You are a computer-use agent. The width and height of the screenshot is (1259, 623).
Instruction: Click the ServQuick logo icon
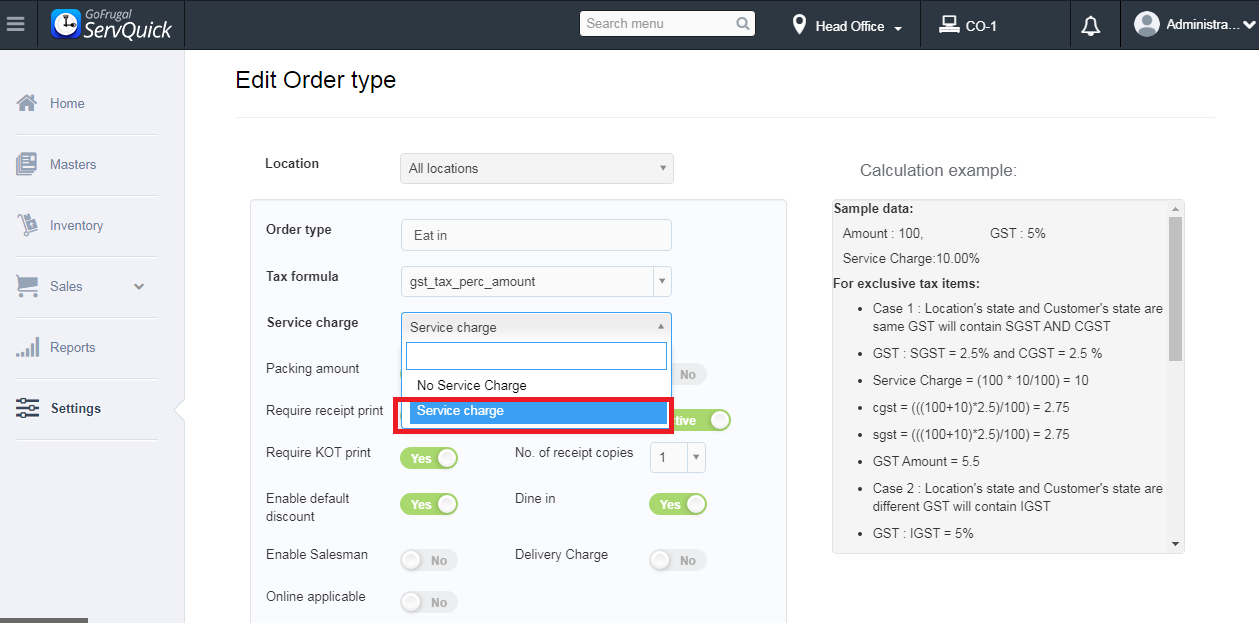pos(66,25)
